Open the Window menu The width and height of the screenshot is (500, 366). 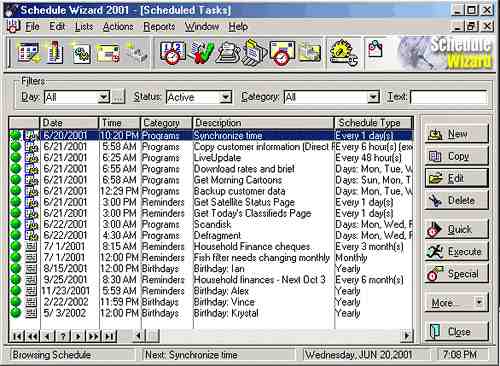(x=202, y=26)
